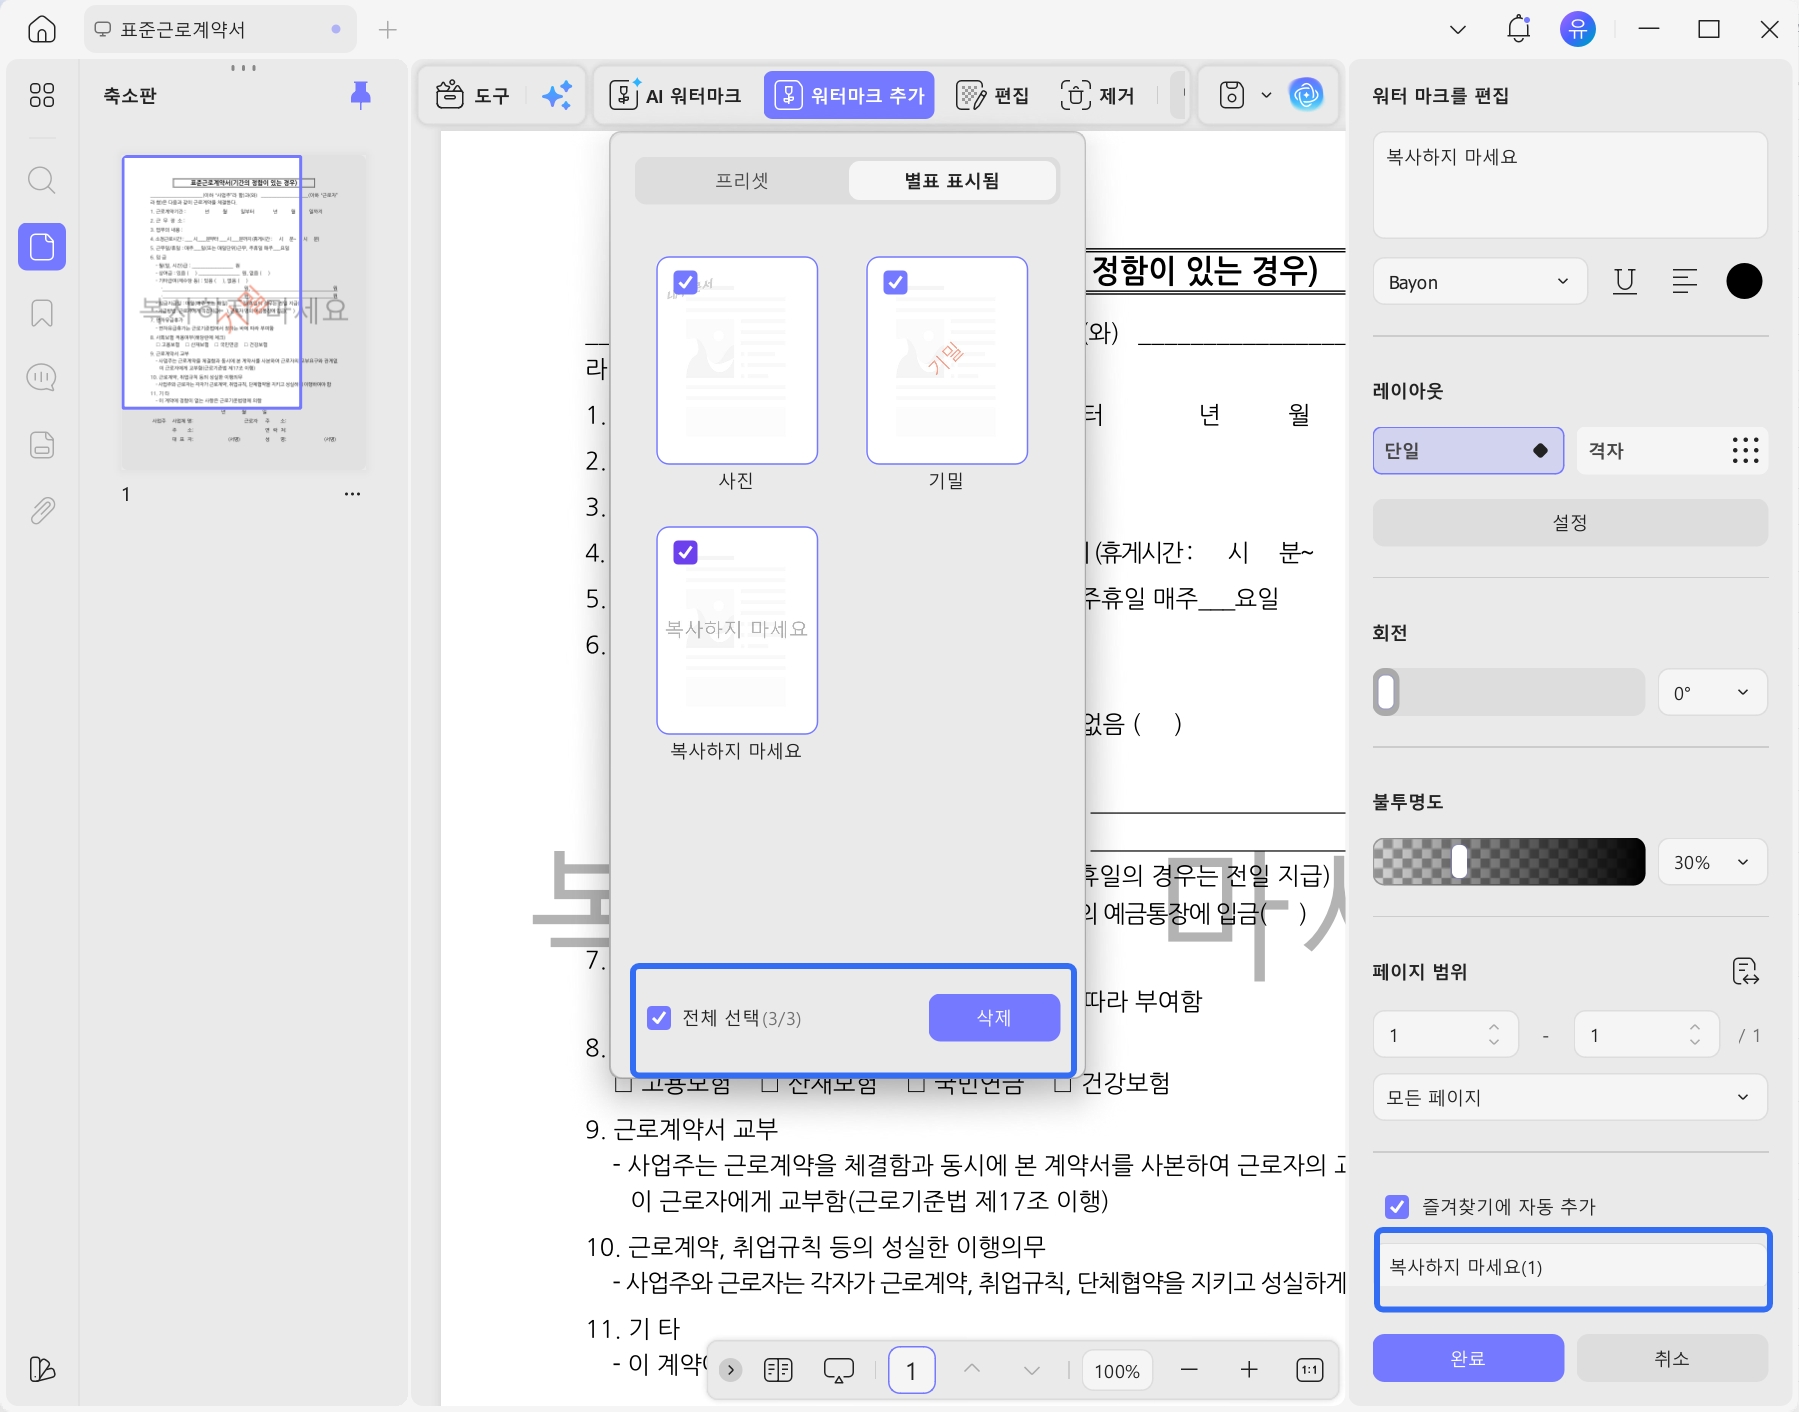Click the watermark text box 복사하지 마세요
The height and width of the screenshot is (1412, 1799).
click(x=1570, y=185)
